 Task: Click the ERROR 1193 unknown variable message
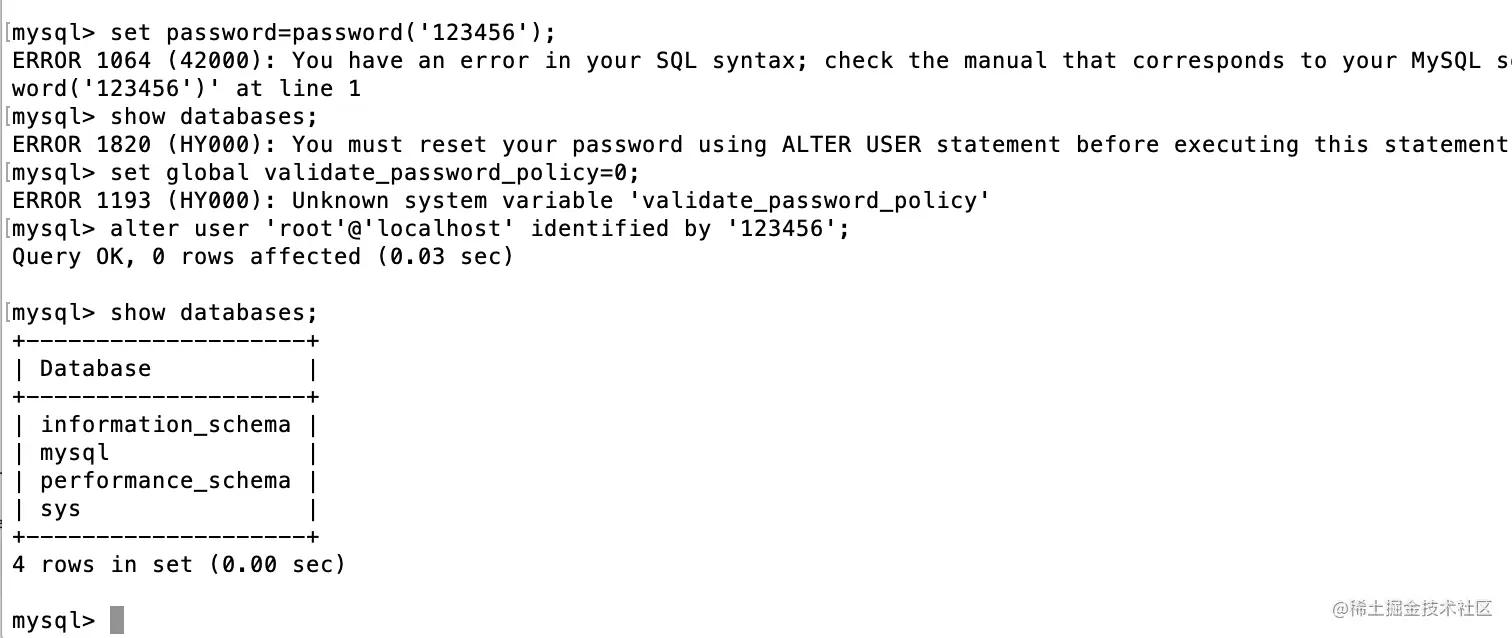pos(500,201)
